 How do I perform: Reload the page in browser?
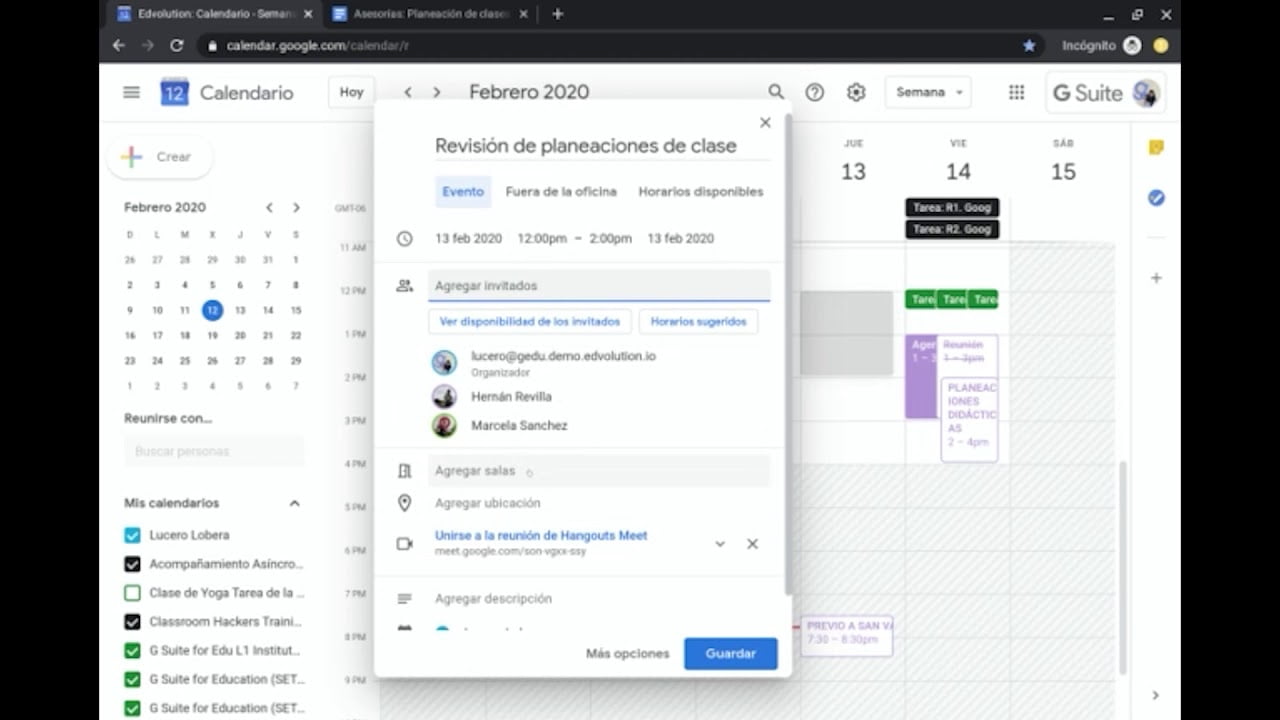pyautogui.click(x=177, y=45)
